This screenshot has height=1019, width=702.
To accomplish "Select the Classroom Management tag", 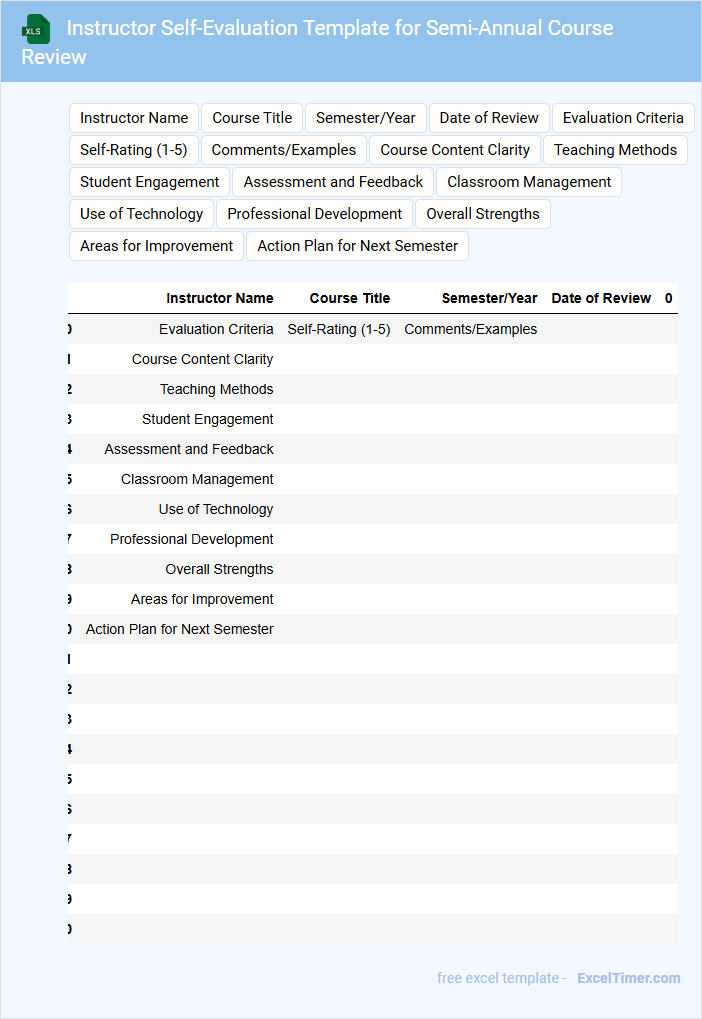I will click(x=529, y=182).
